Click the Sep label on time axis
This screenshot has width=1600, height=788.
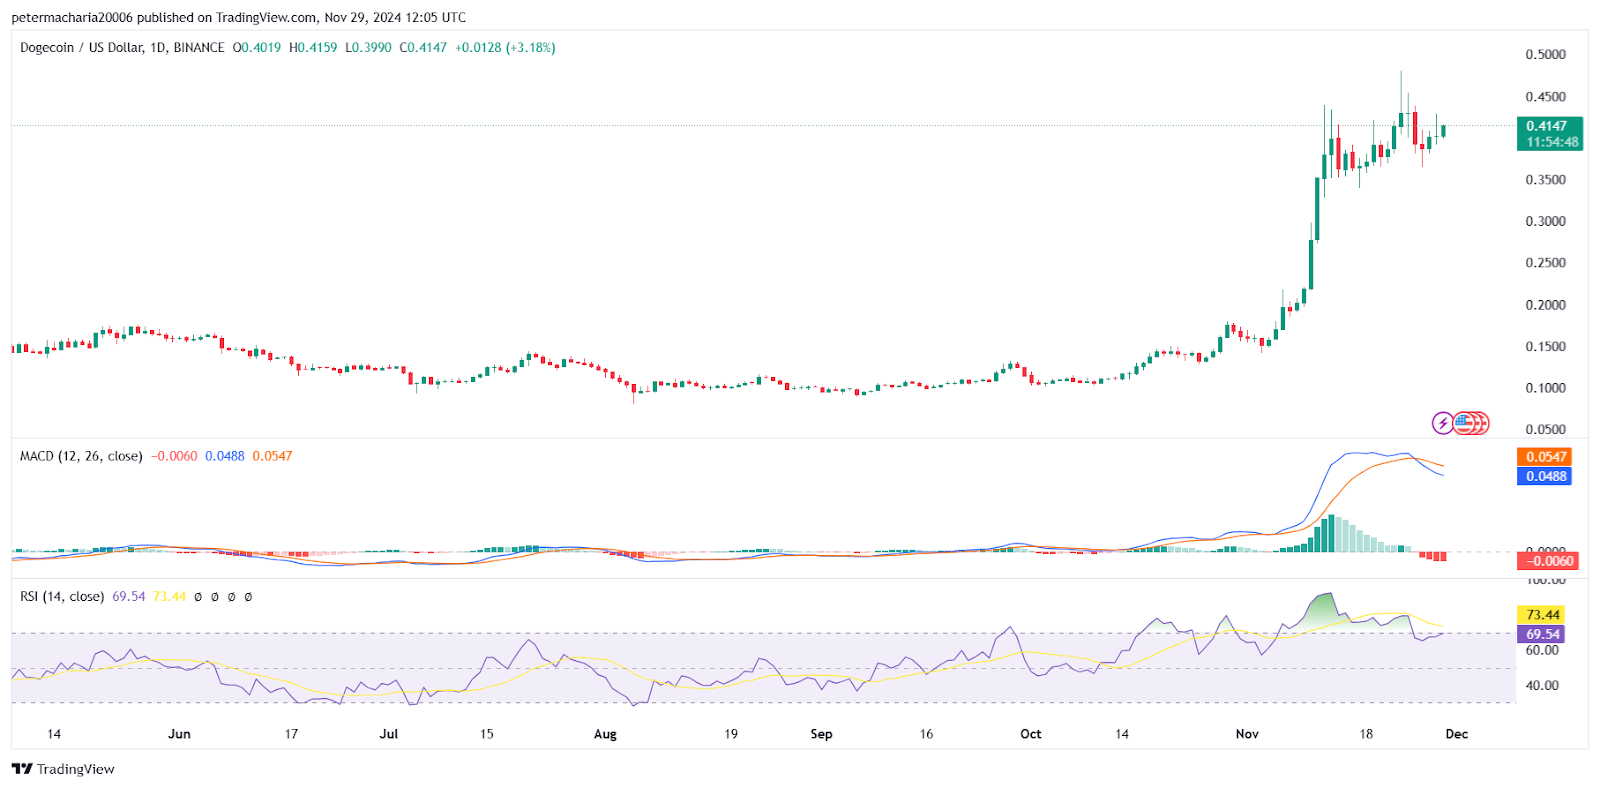821,734
